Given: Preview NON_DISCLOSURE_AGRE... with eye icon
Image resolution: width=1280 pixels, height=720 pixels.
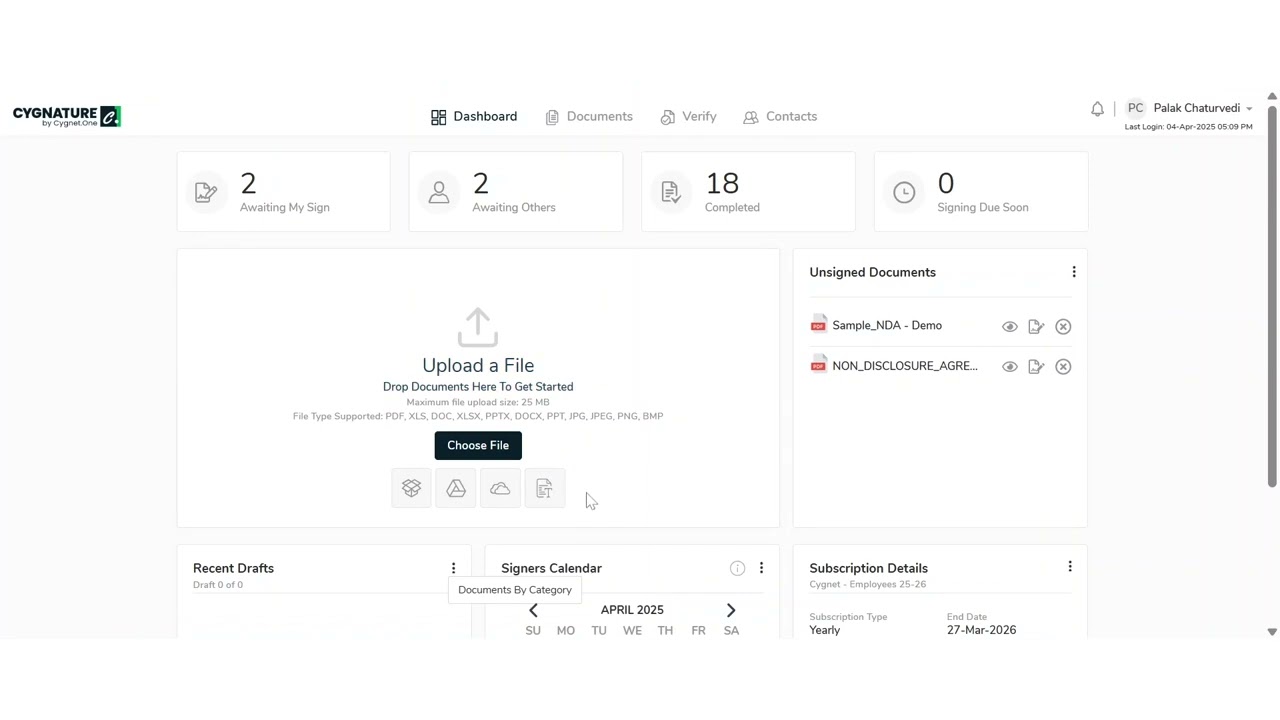Looking at the screenshot, I should tap(1010, 367).
